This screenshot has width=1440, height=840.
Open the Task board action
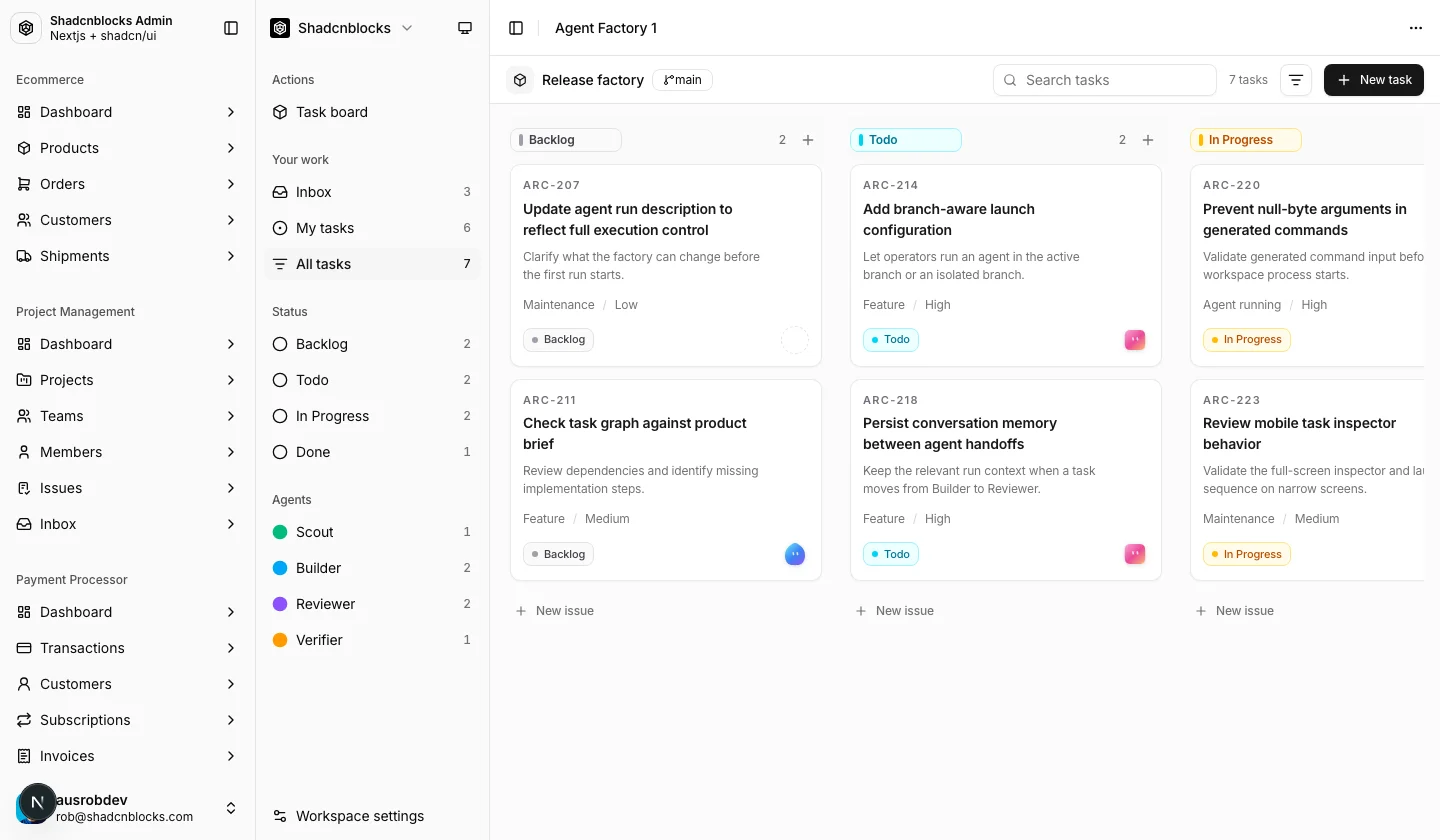(372, 112)
